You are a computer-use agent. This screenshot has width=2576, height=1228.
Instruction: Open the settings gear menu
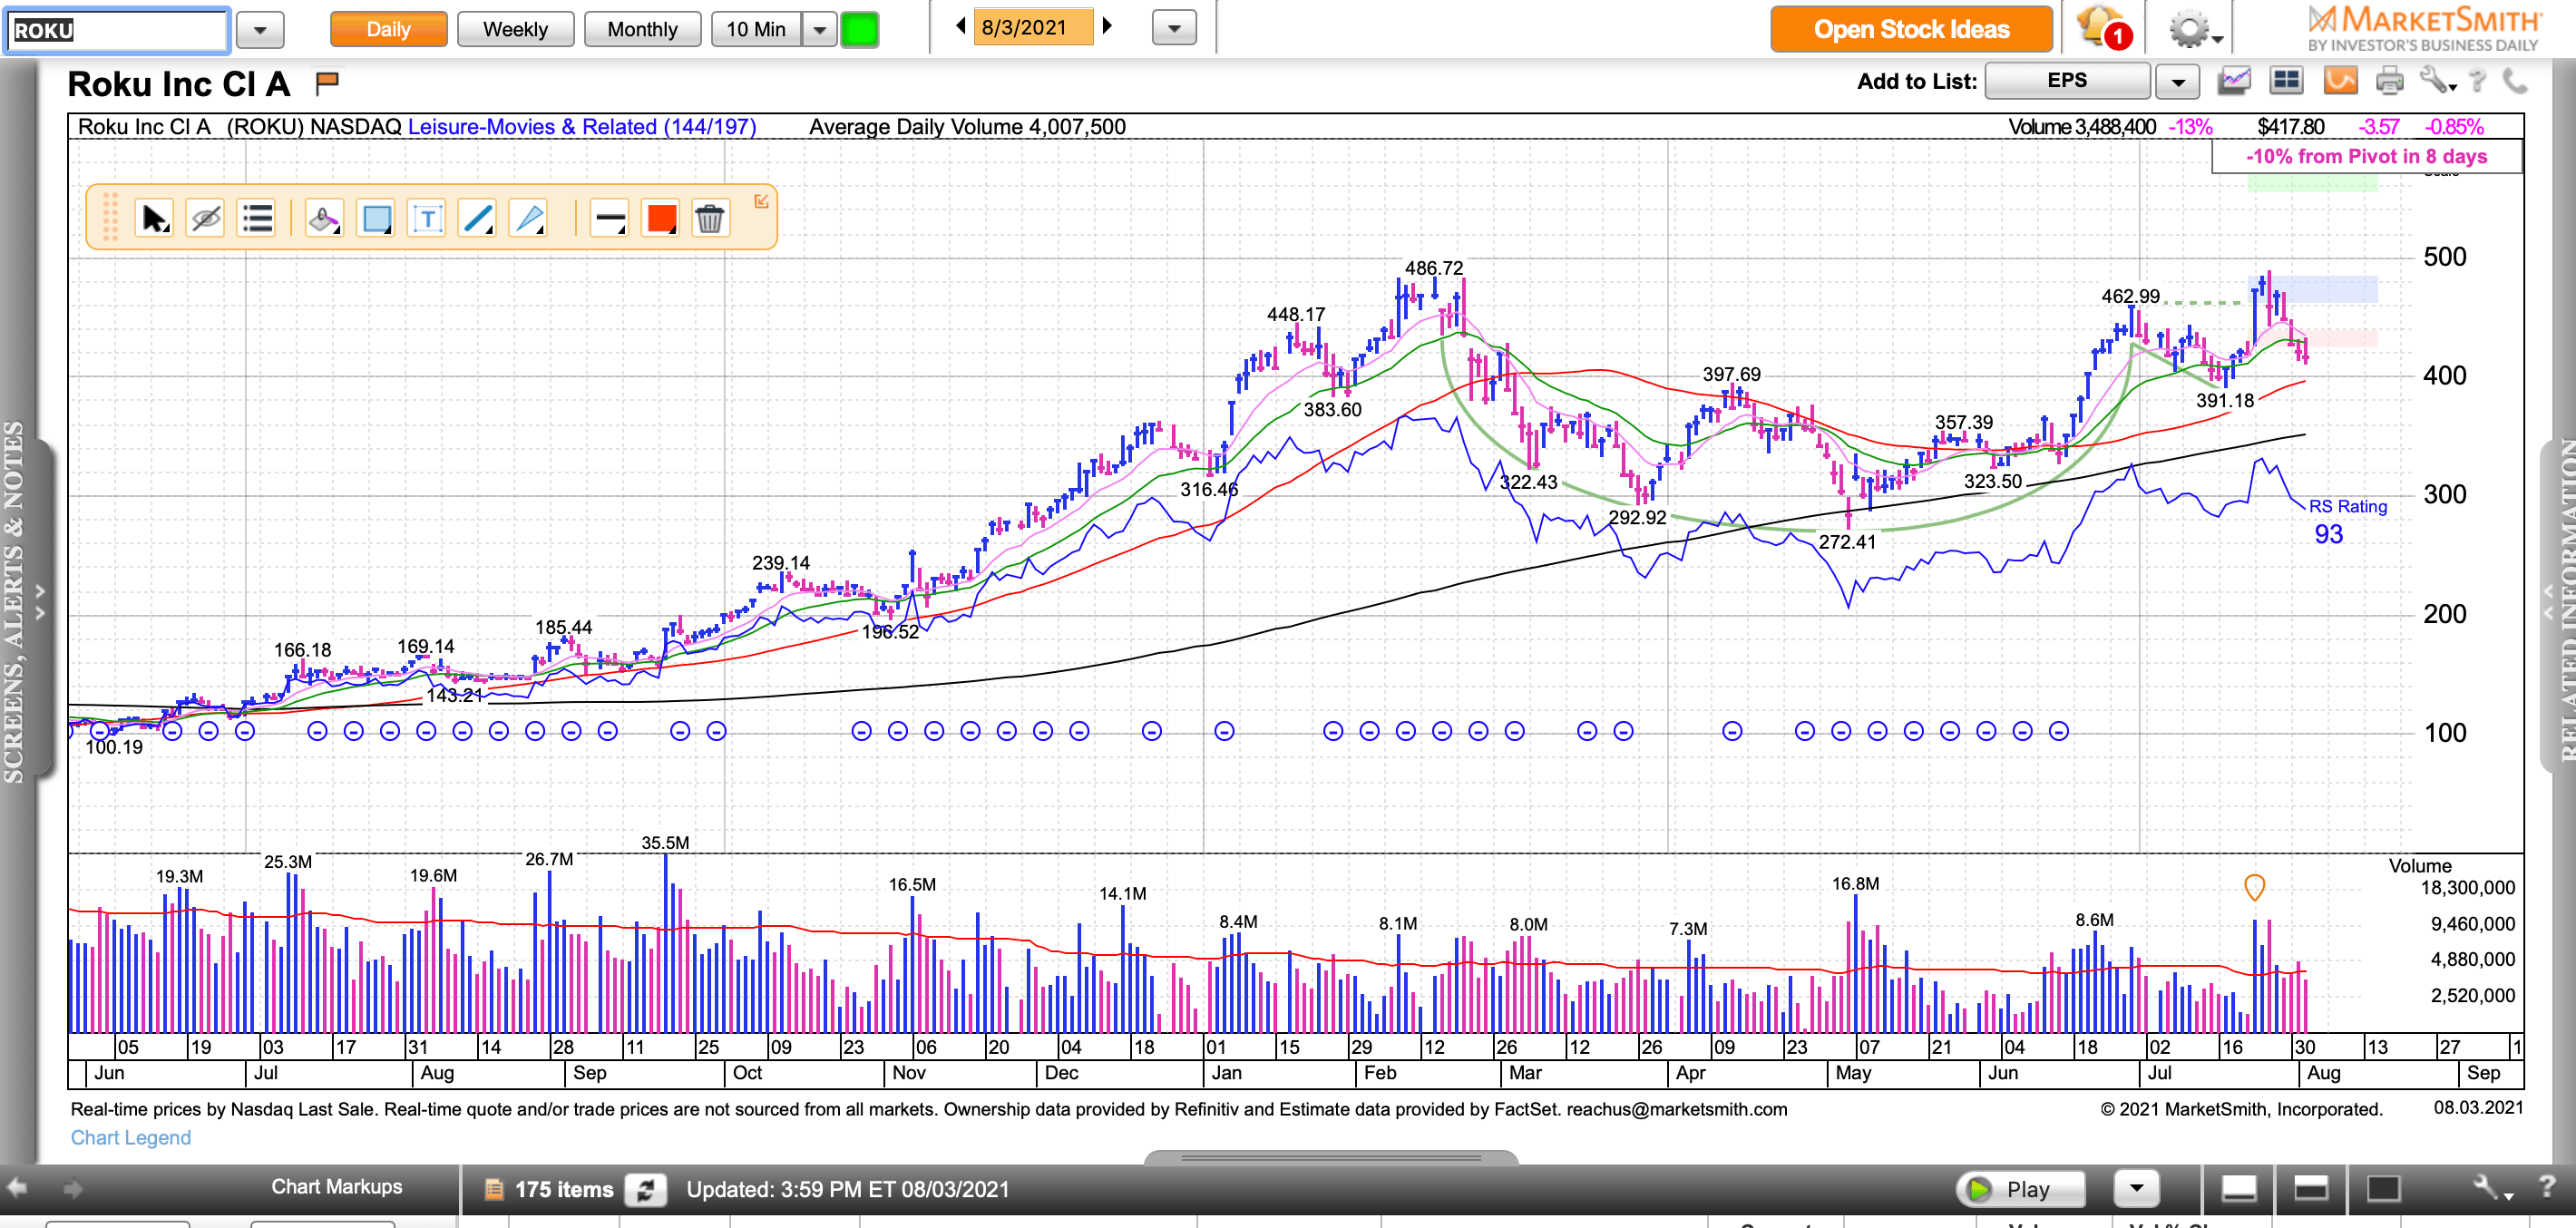[x=2192, y=29]
